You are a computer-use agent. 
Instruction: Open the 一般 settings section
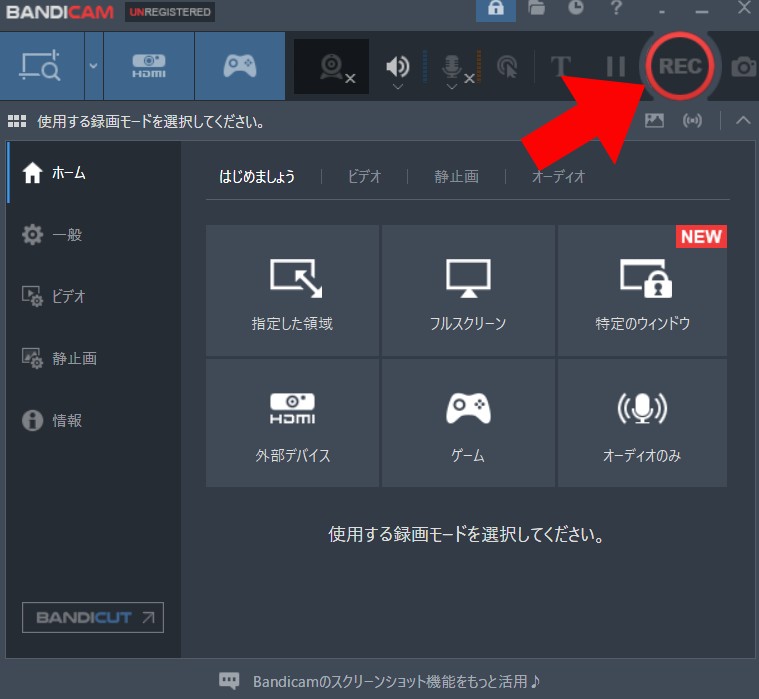tap(94, 235)
